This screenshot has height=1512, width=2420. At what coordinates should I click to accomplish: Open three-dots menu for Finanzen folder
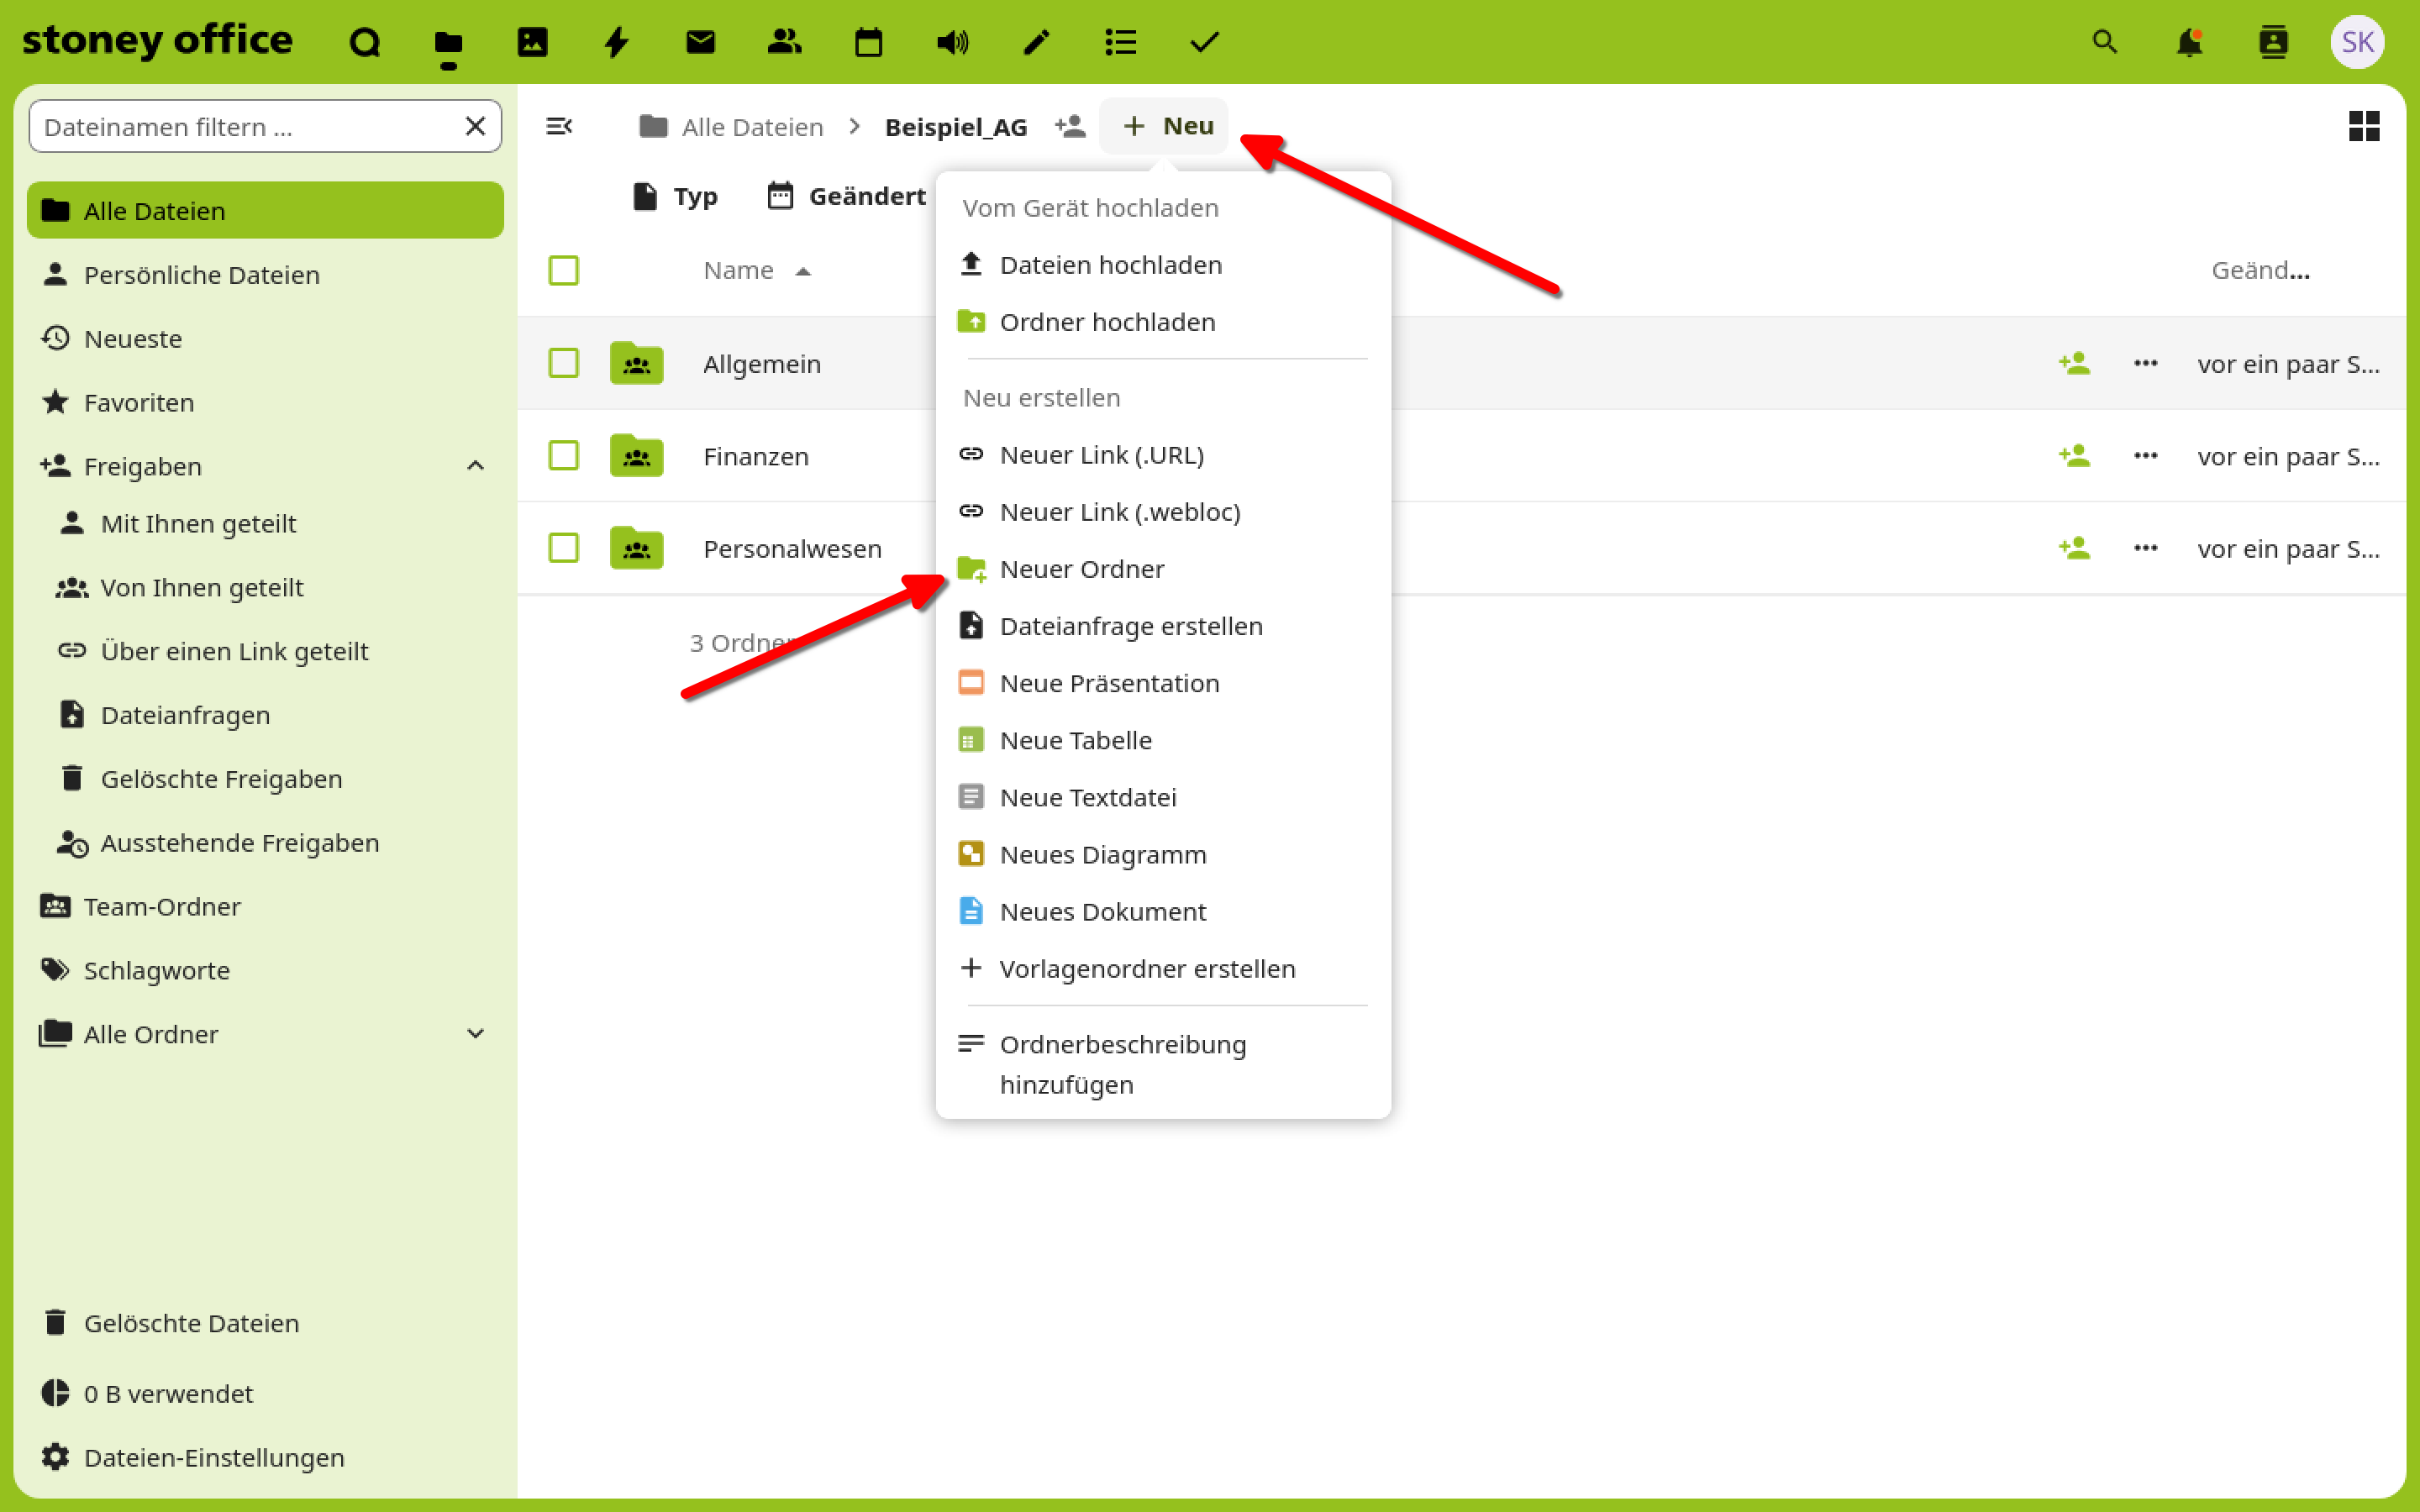(2145, 456)
